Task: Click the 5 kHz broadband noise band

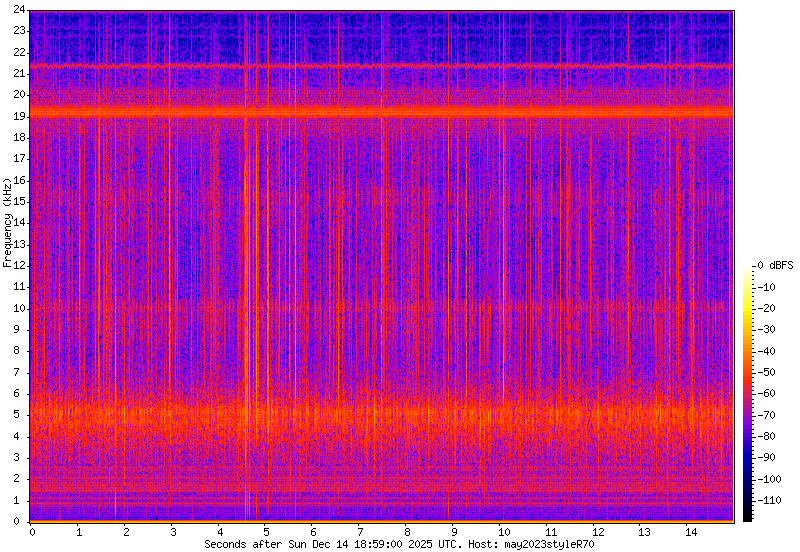Action: tap(380, 414)
